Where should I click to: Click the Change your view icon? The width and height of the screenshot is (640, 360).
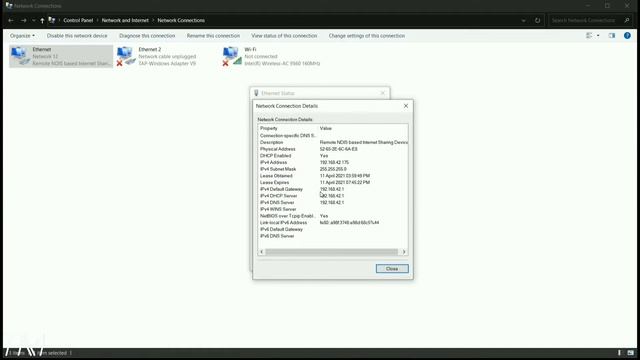[589, 36]
